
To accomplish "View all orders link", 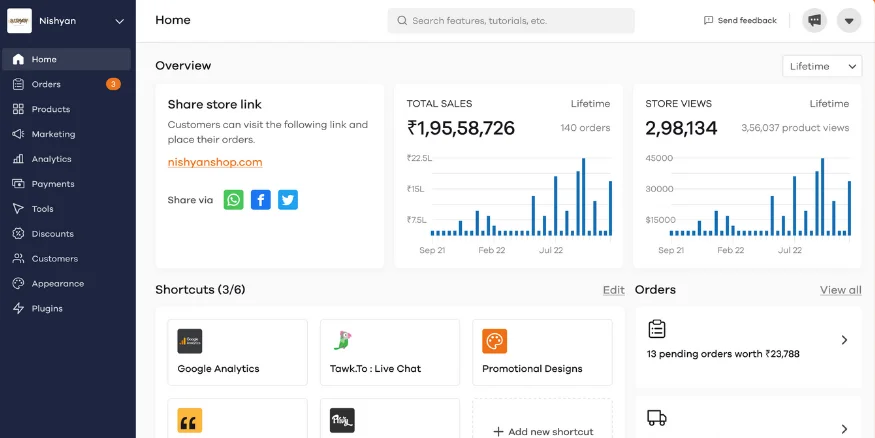I will [x=840, y=290].
